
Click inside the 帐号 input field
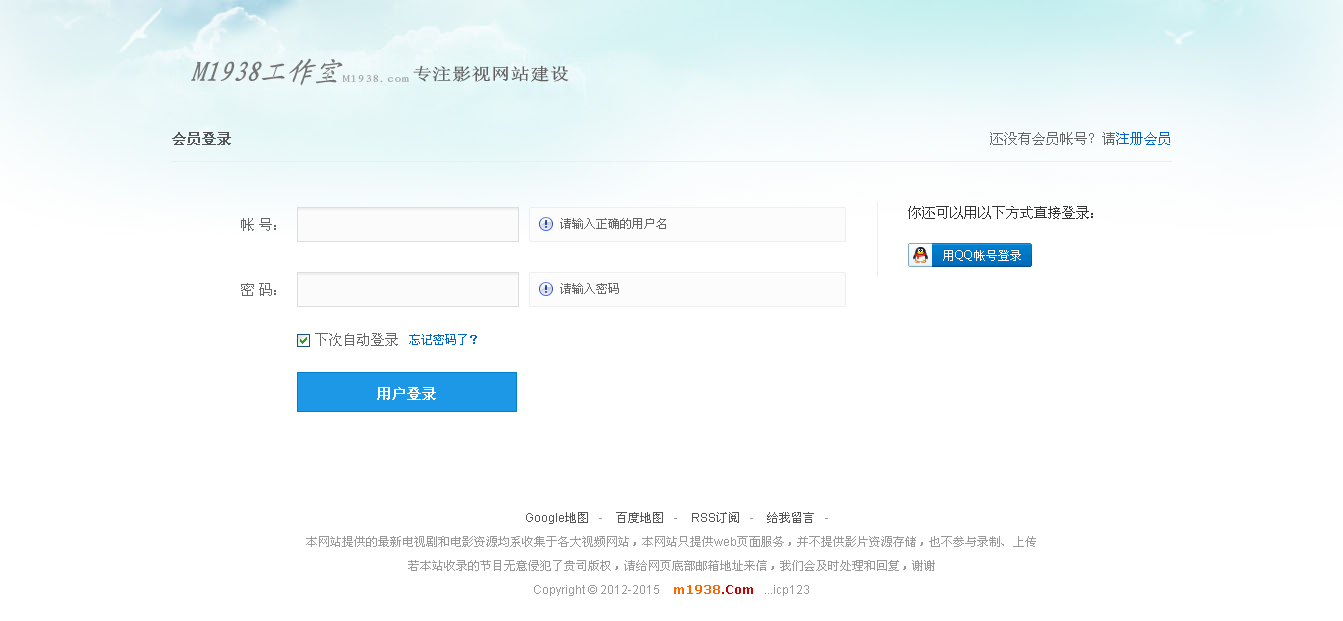tap(407, 223)
